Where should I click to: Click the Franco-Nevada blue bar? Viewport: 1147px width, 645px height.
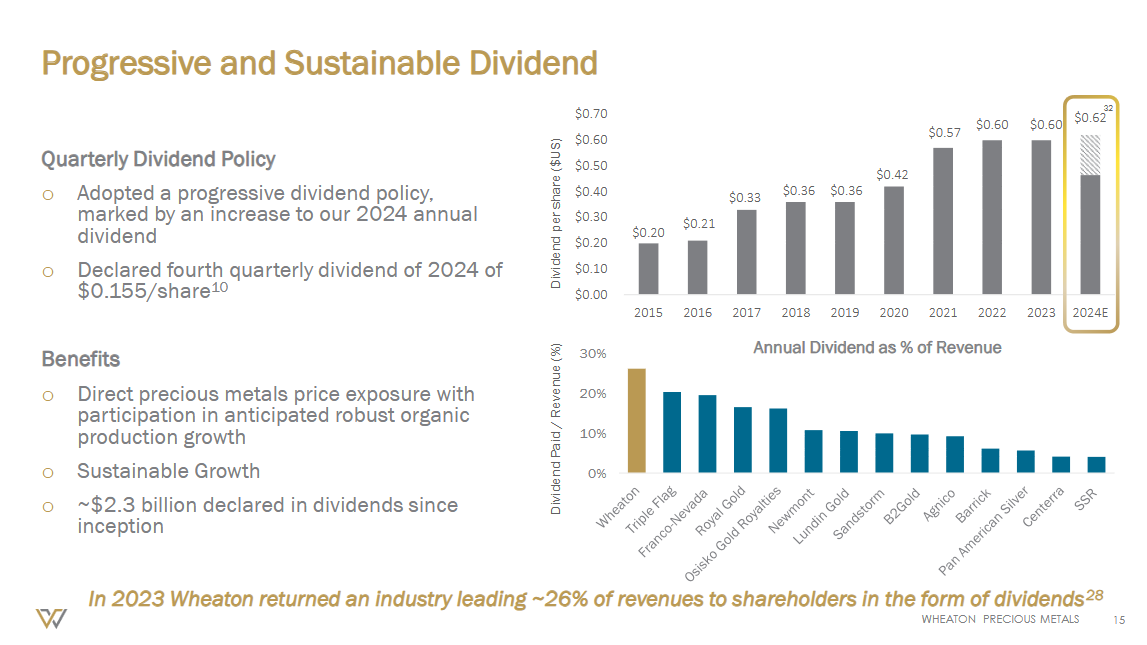pyautogui.click(x=707, y=434)
